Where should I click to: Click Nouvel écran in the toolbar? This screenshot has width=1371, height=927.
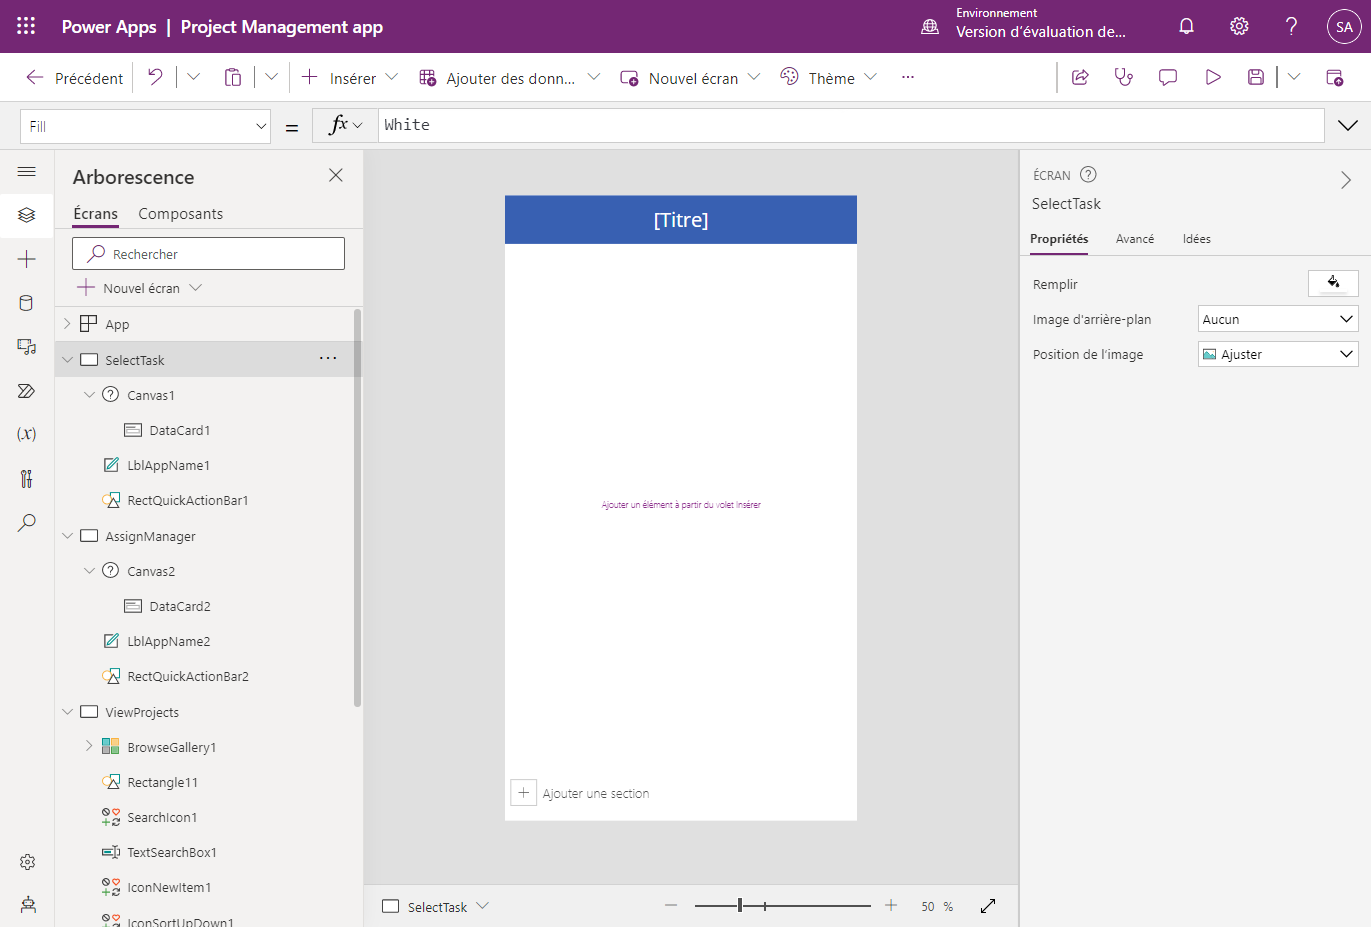pos(690,78)
